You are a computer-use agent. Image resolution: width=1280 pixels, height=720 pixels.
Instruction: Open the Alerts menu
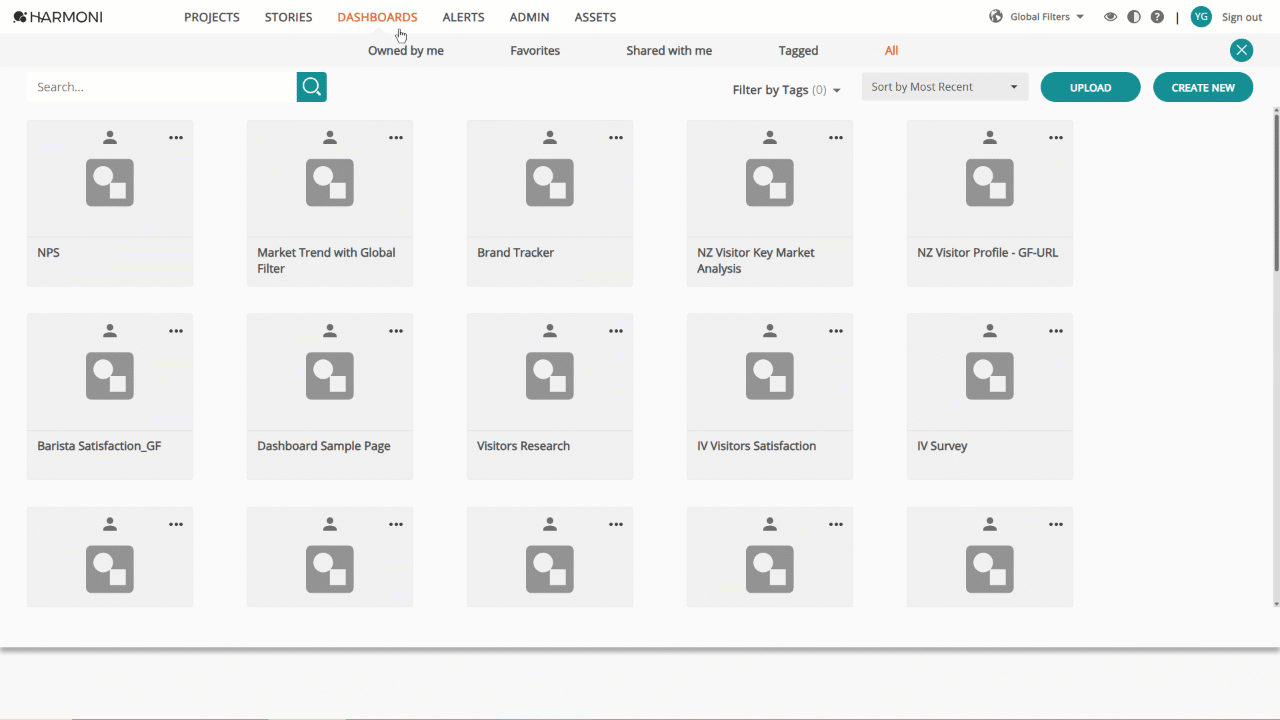pos(464,17)
